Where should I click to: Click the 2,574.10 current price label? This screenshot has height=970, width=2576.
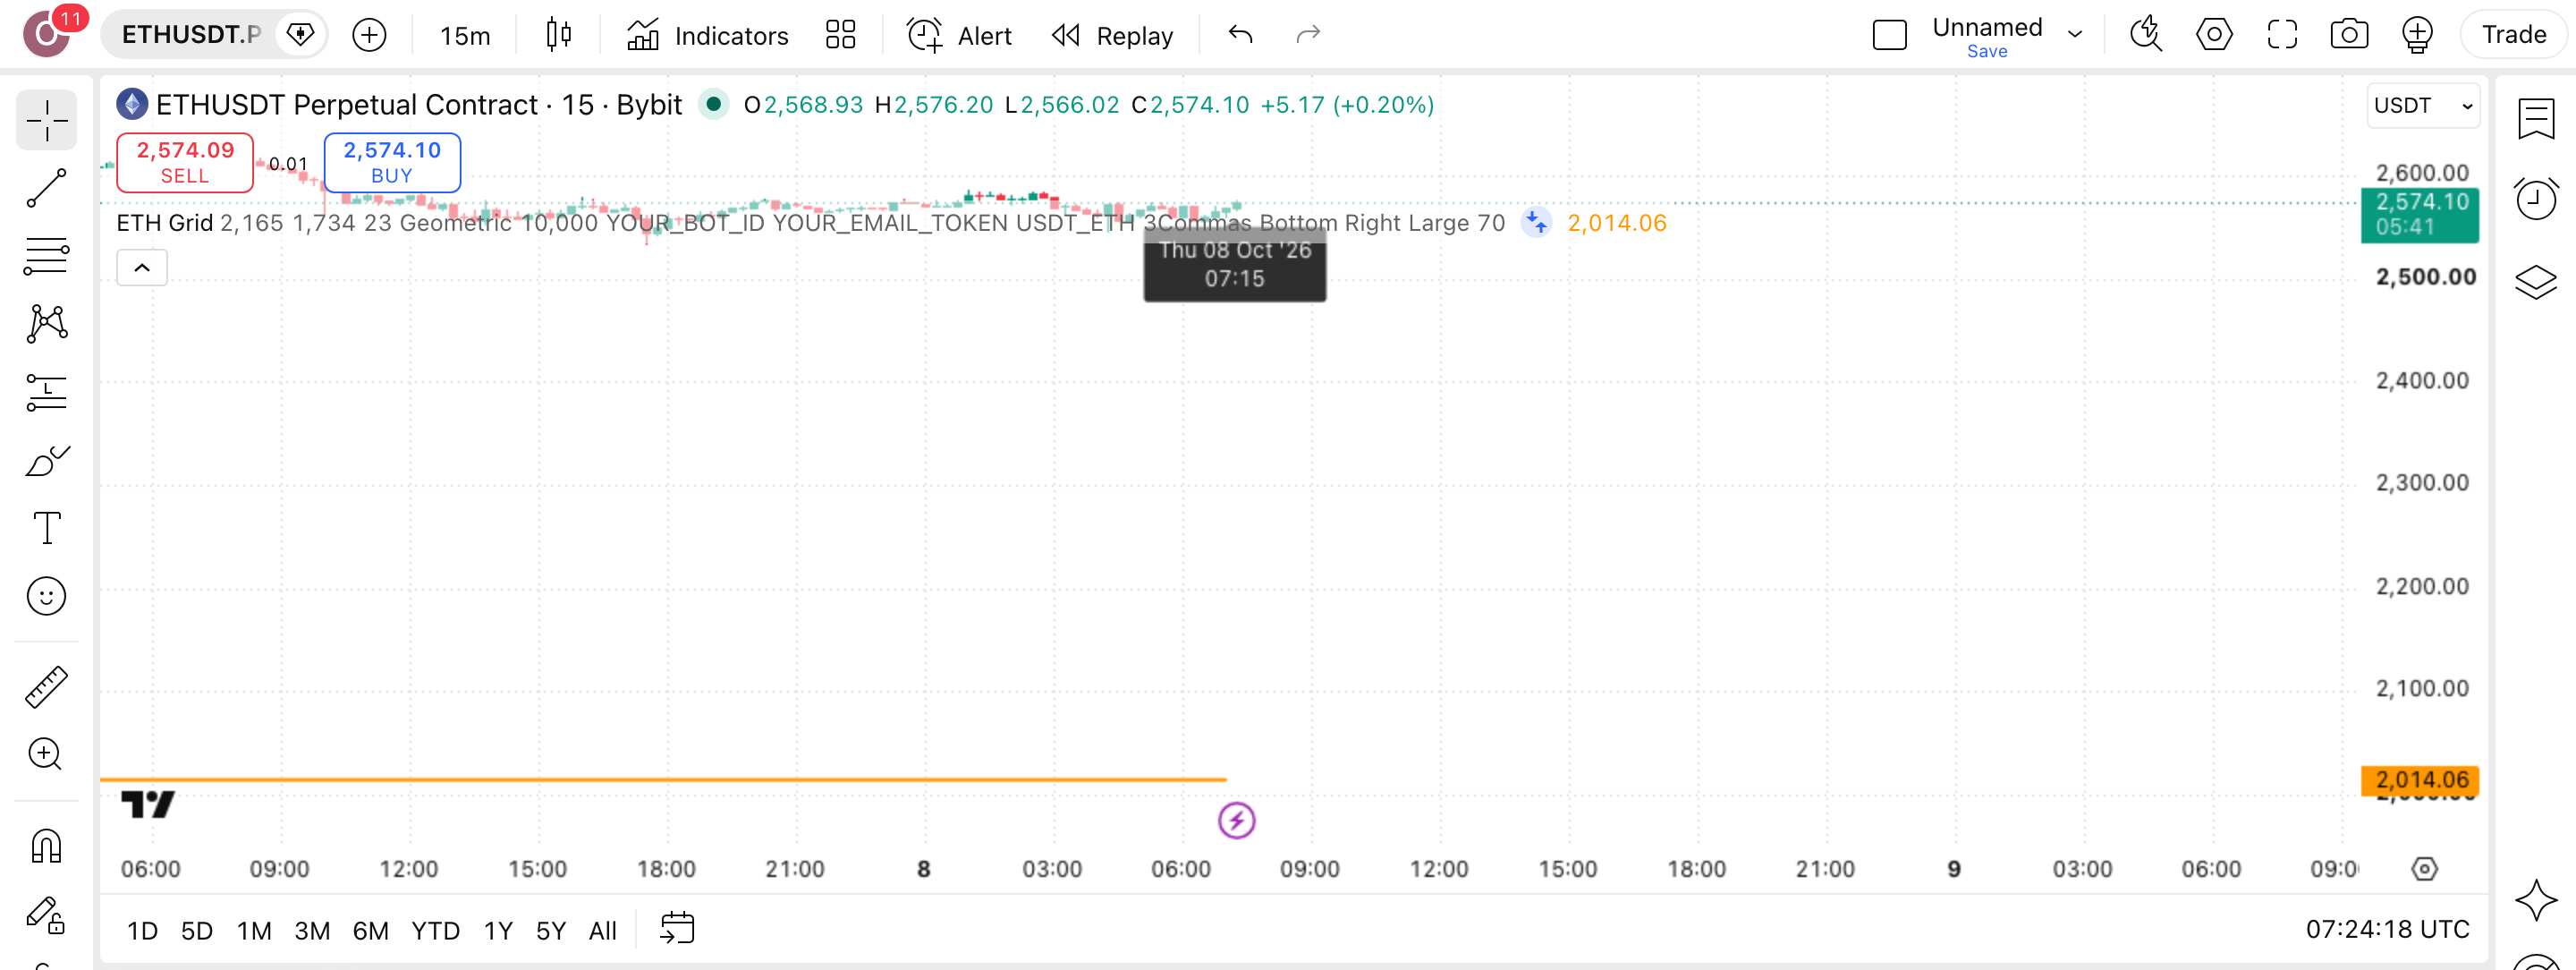[x=2420, y=214]
